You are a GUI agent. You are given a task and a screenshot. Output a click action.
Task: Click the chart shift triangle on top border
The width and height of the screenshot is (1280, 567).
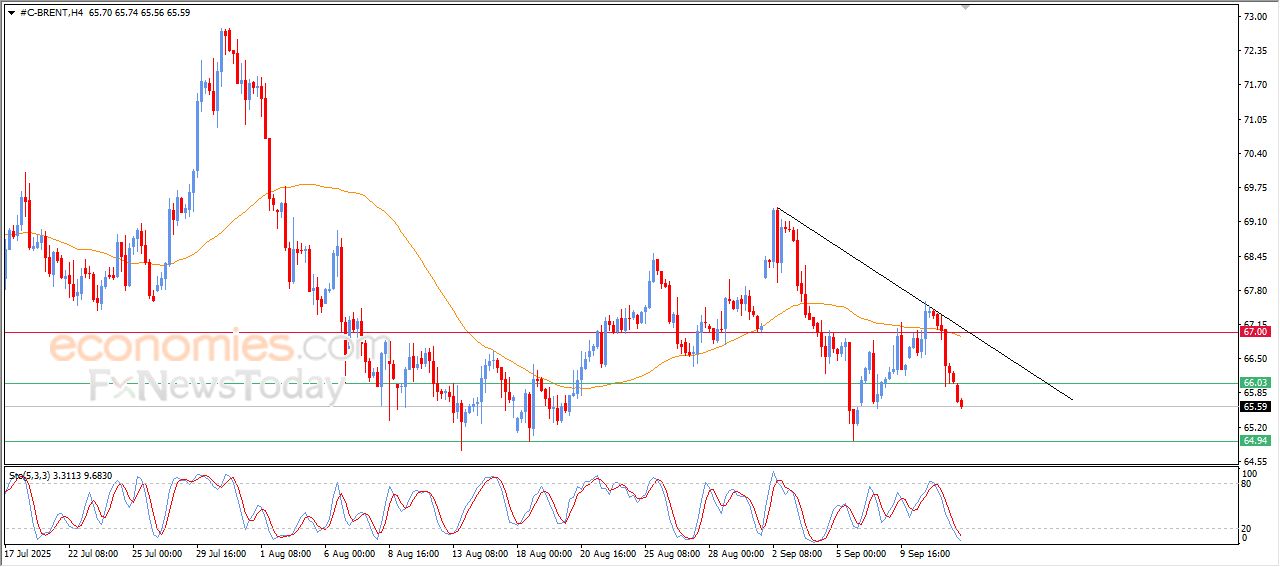pos(965,7)
